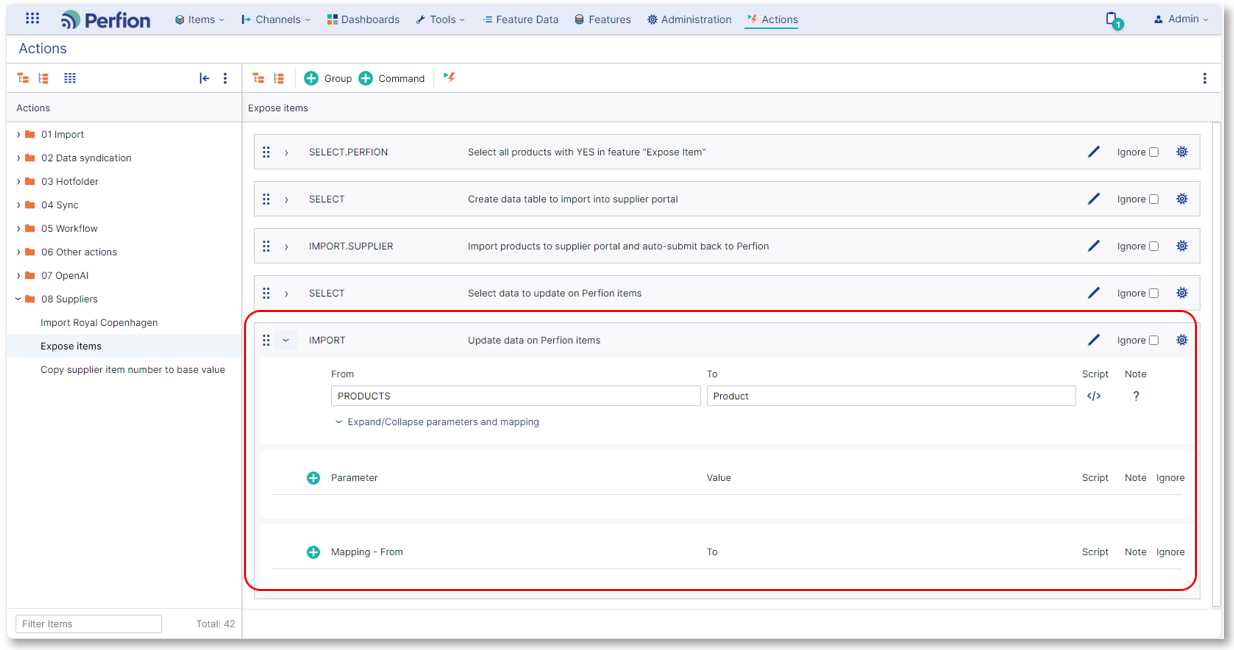The image size is (1234, 650).
Task: Click the To field containing Product
Action: click(891, 396)
